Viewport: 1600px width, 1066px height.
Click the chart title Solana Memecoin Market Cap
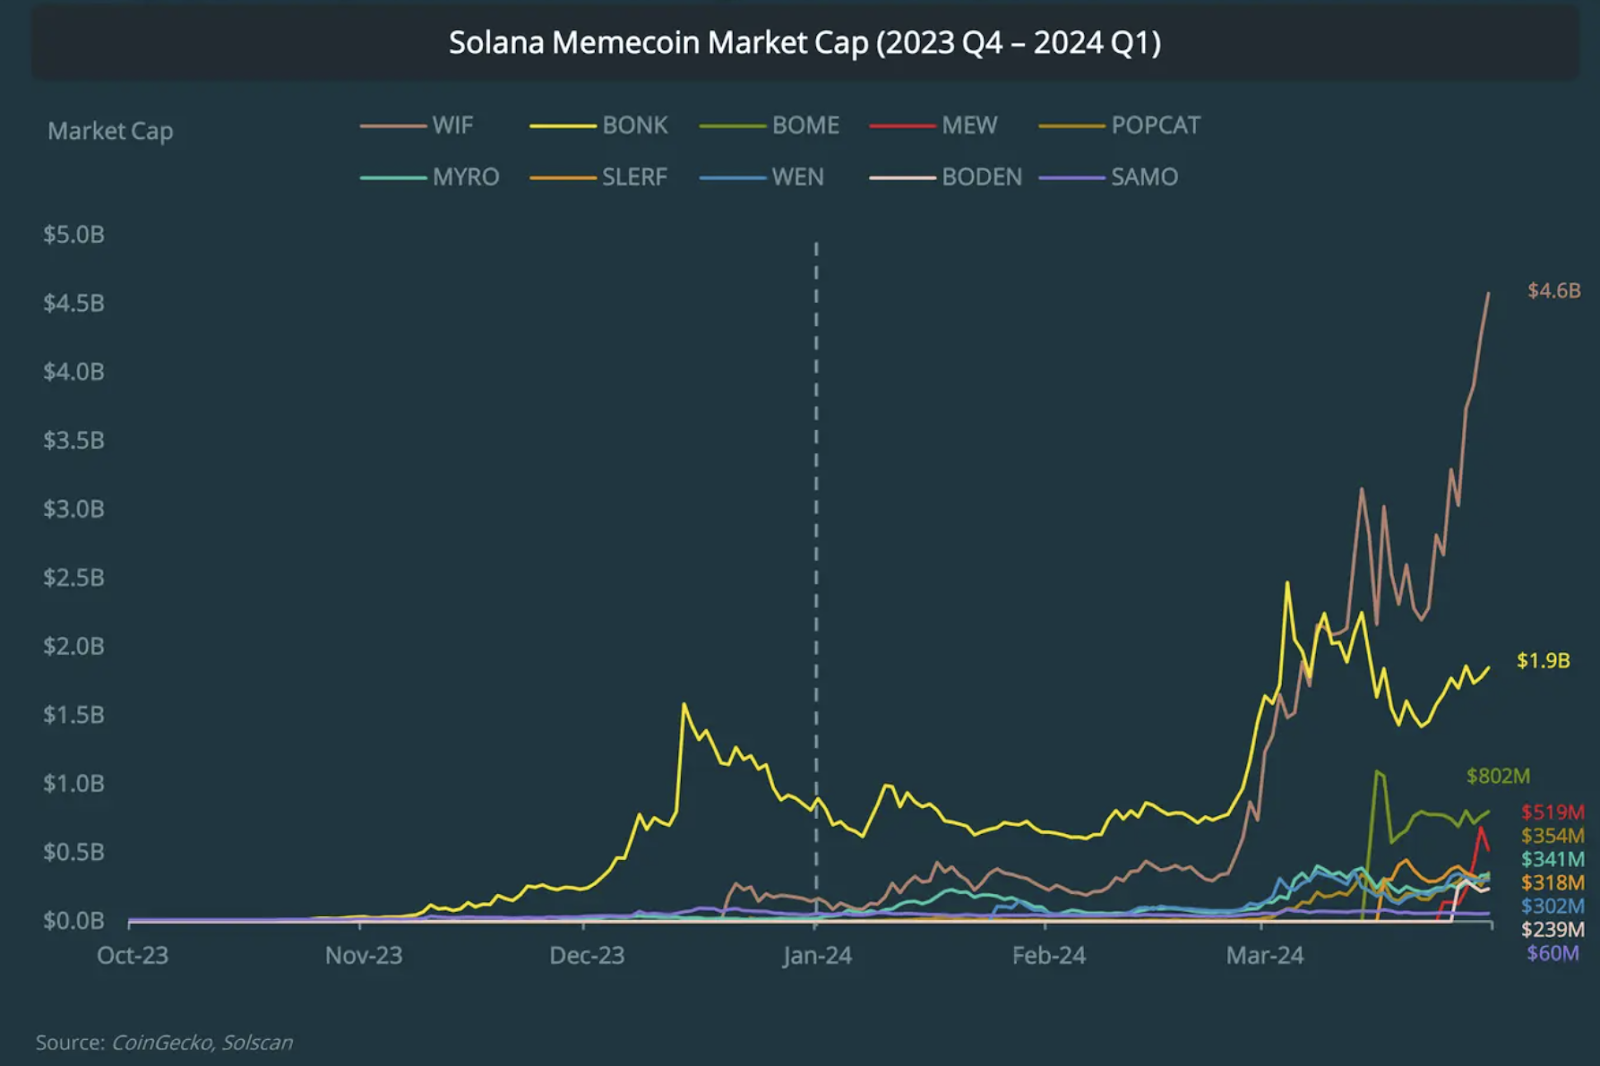click(805, 43)
